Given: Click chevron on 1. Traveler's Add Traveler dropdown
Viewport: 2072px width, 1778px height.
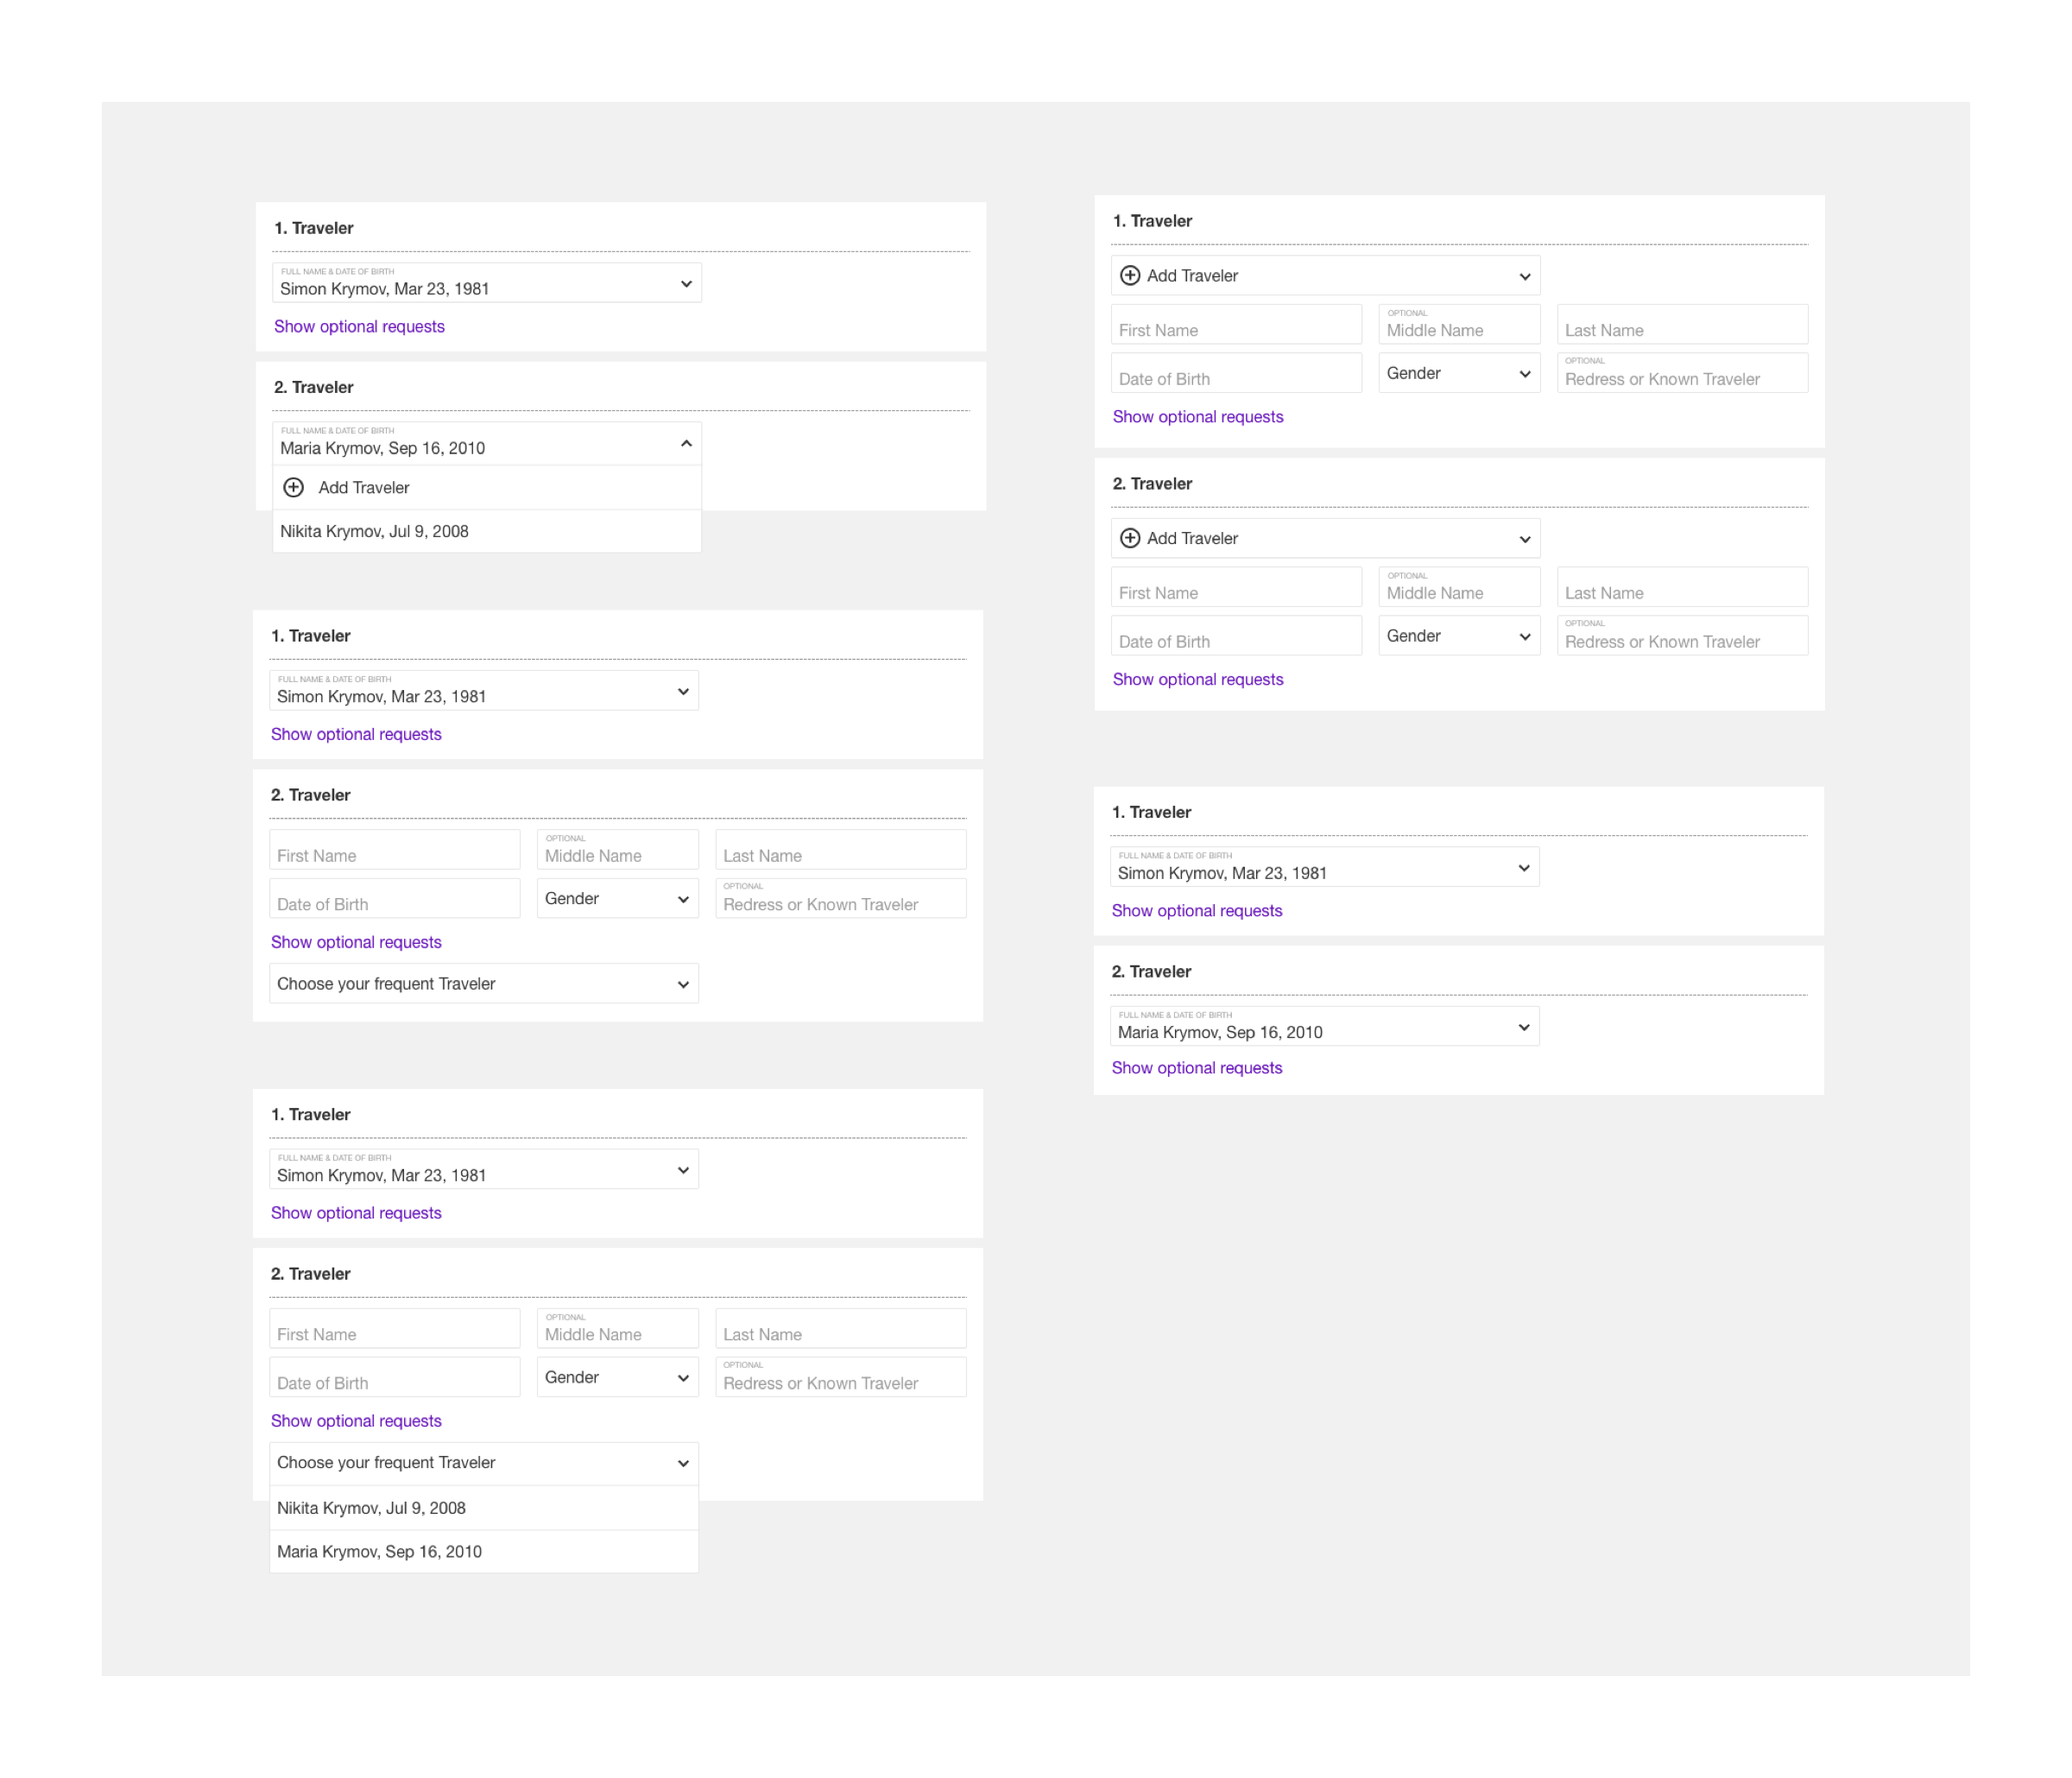Looking at the screenshot, I should pos(1524,277).
